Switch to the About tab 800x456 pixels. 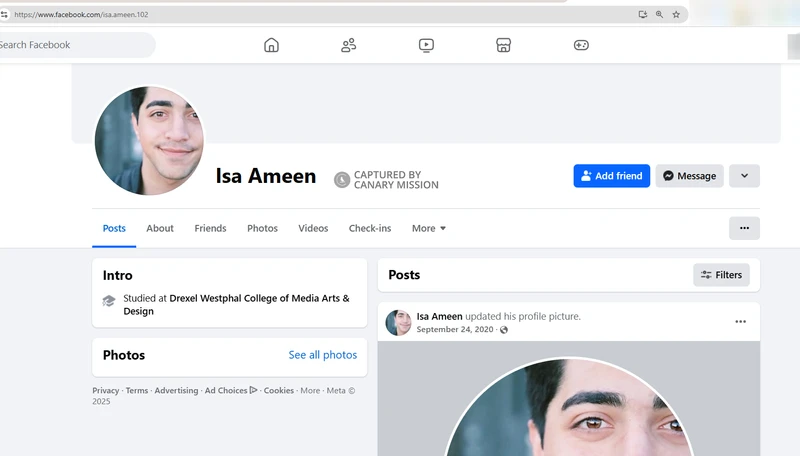(x=160, y=229)
